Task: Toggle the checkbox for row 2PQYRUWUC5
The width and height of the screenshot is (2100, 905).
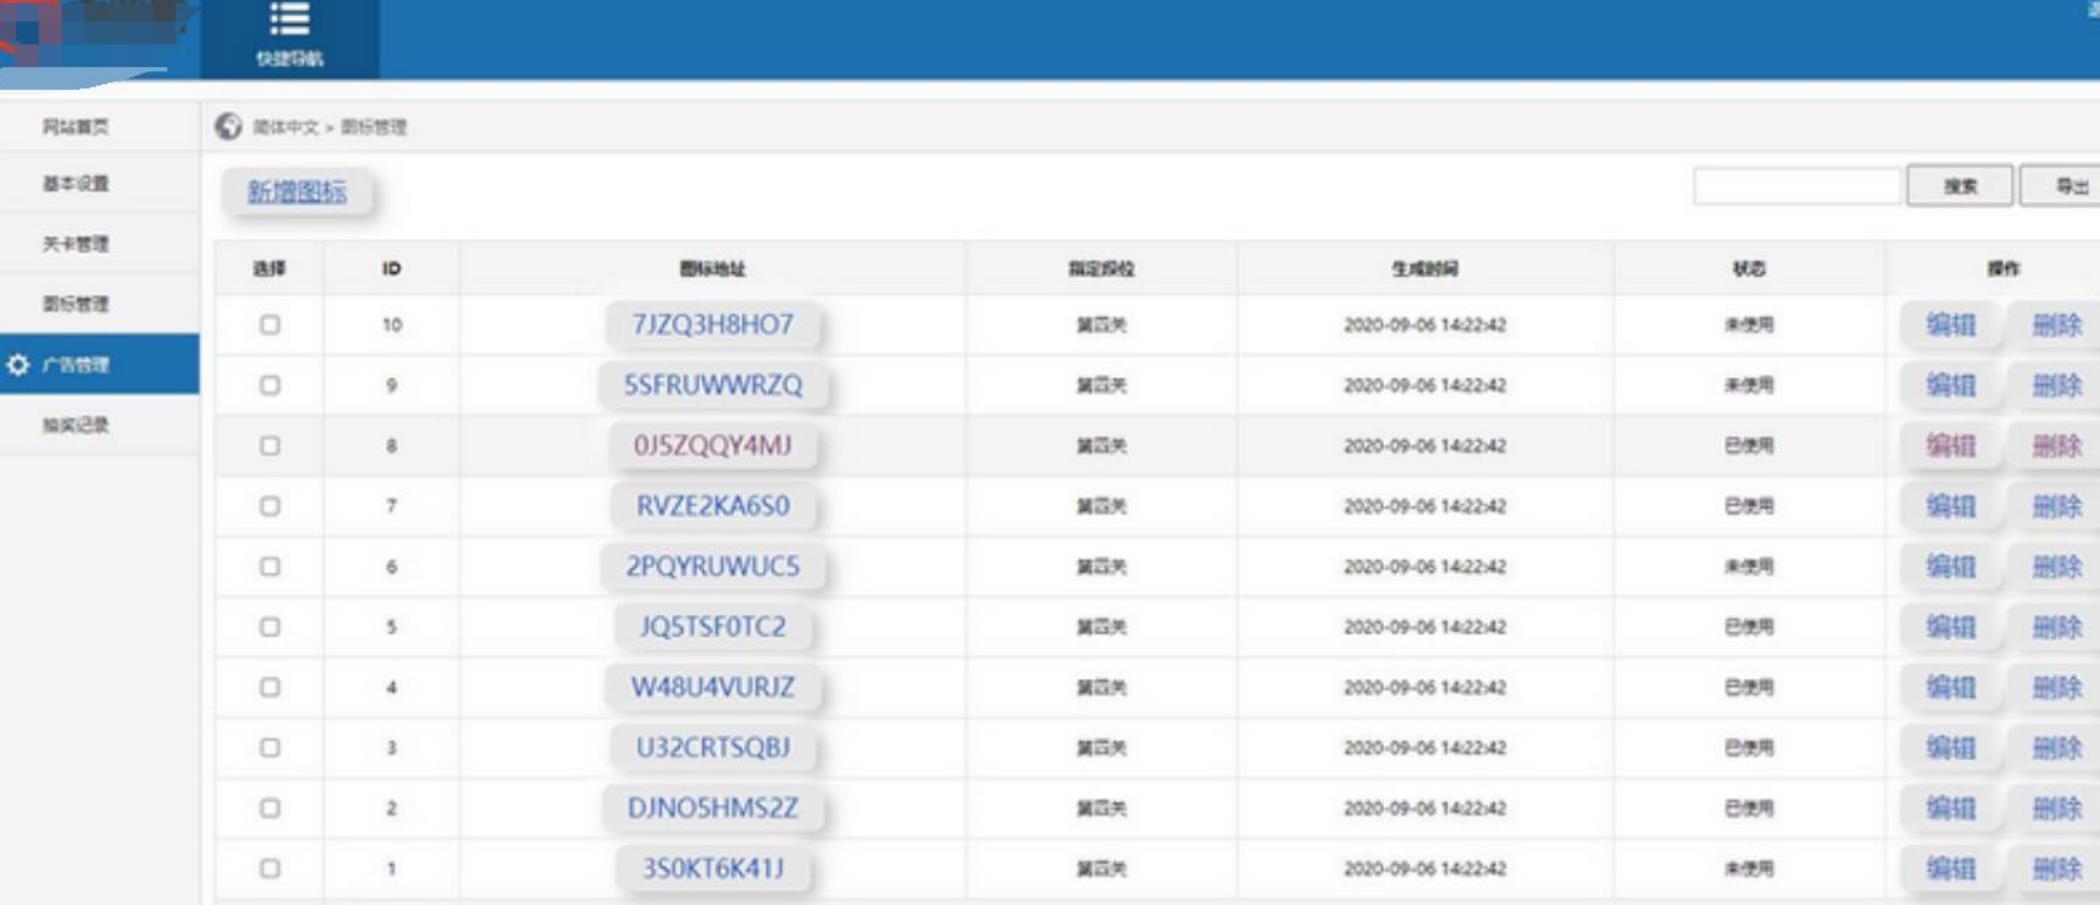Action: click(x=270, y=567)
